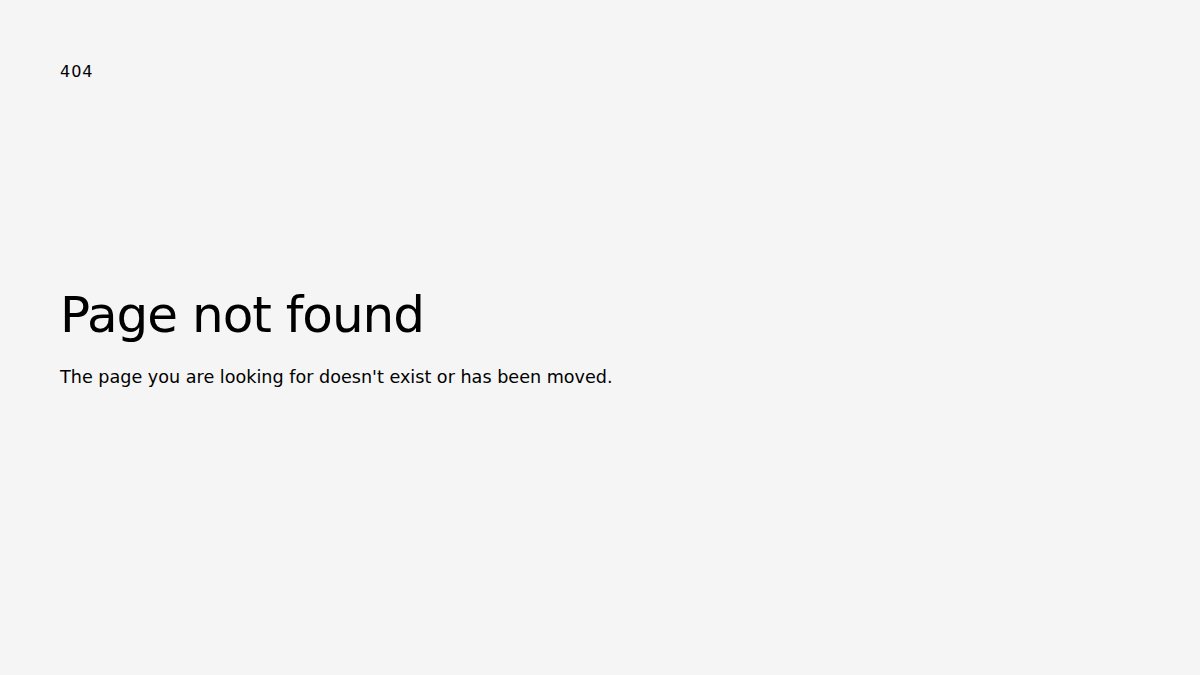Click the Page not found heading
Viewport: 1200px width, 675px height.
click(x=242, y=315)
